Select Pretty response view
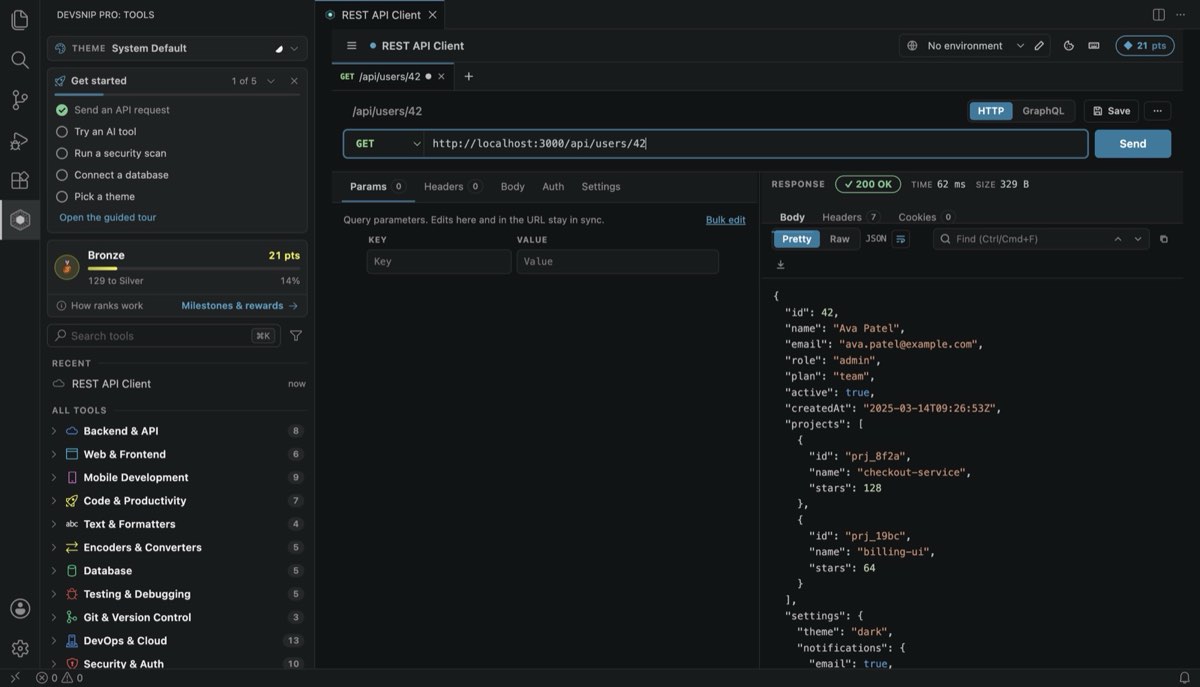1200x687 pixels. click(x=797, y=239)
